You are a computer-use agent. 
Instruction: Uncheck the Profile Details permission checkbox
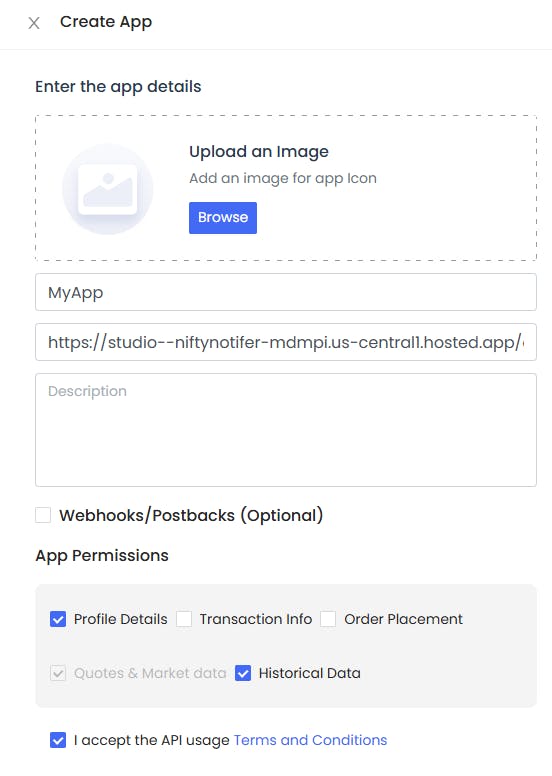click(58, 619)
